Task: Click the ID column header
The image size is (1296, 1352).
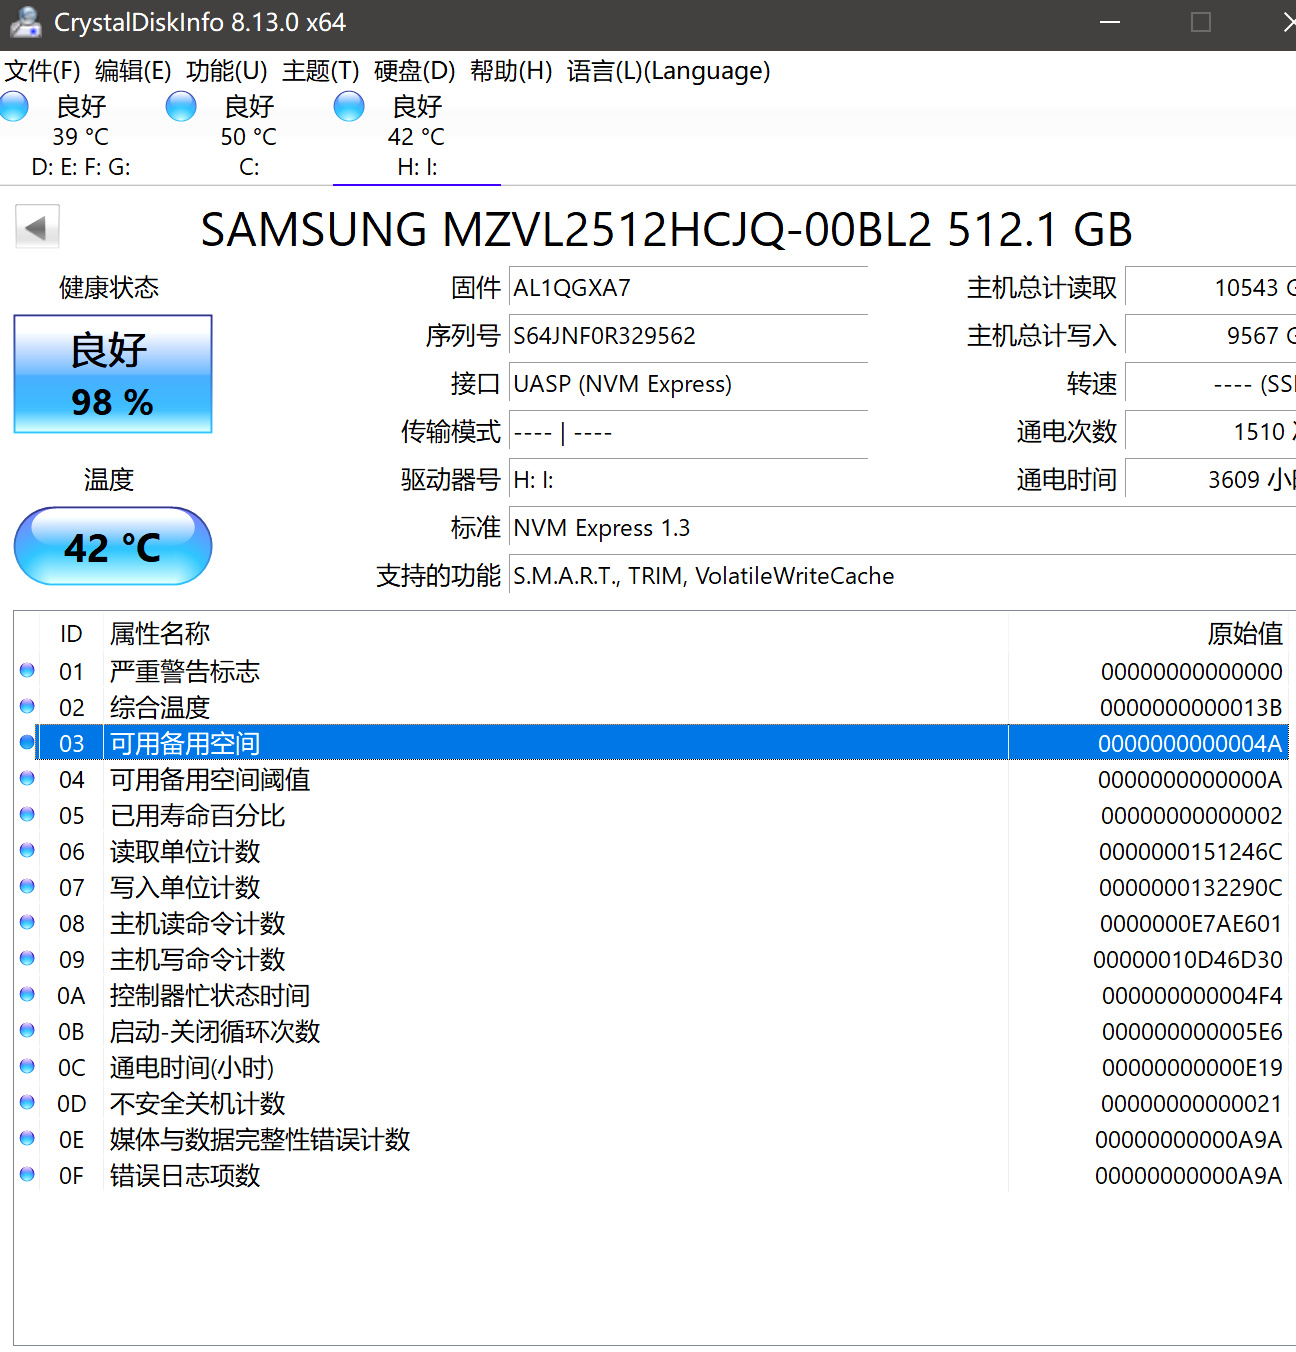Action: pos(71,634)
